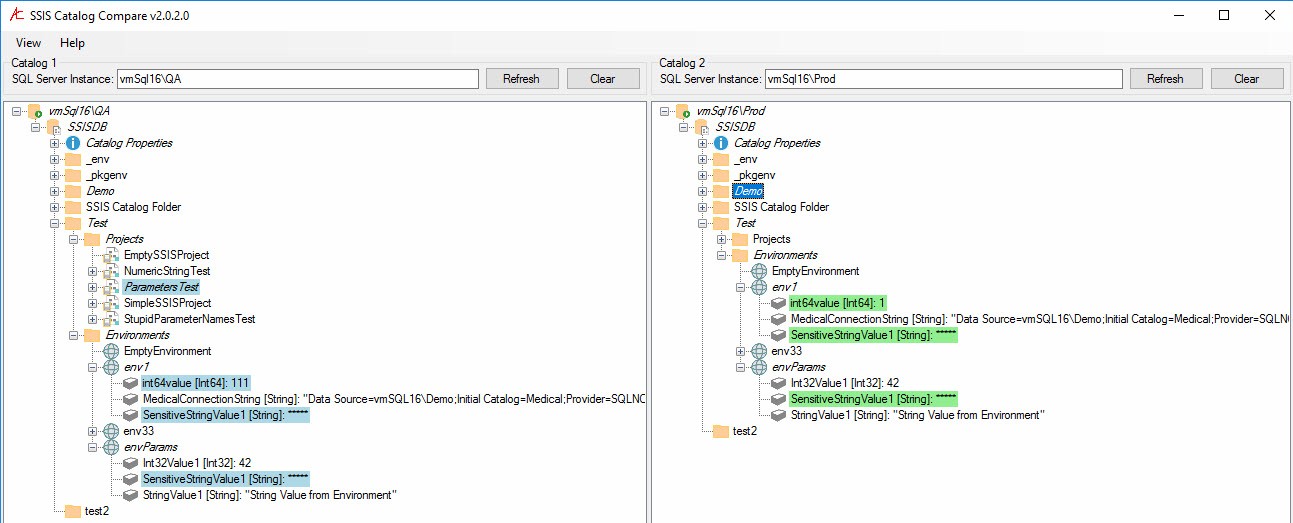Click test2 folder icon in Catalog 1

[73, 511]
